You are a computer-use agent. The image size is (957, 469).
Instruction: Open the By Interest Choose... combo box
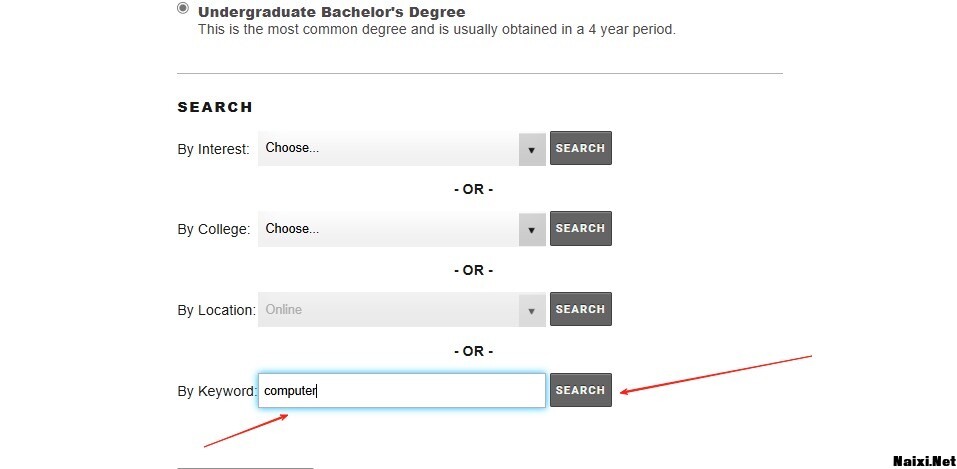pos(388,148)
